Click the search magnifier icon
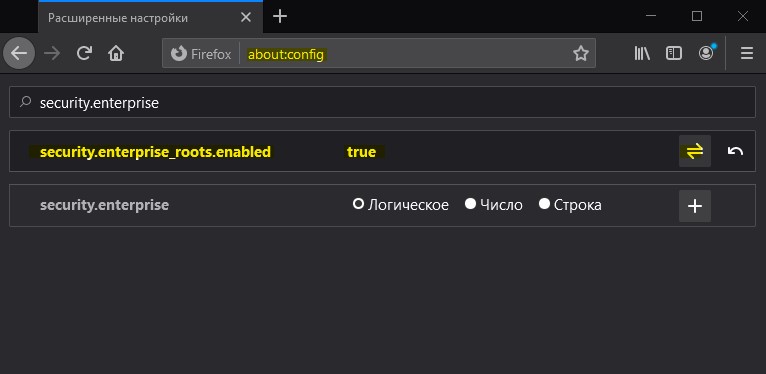This screenshot has height=374, width=766. pos(25,102)
